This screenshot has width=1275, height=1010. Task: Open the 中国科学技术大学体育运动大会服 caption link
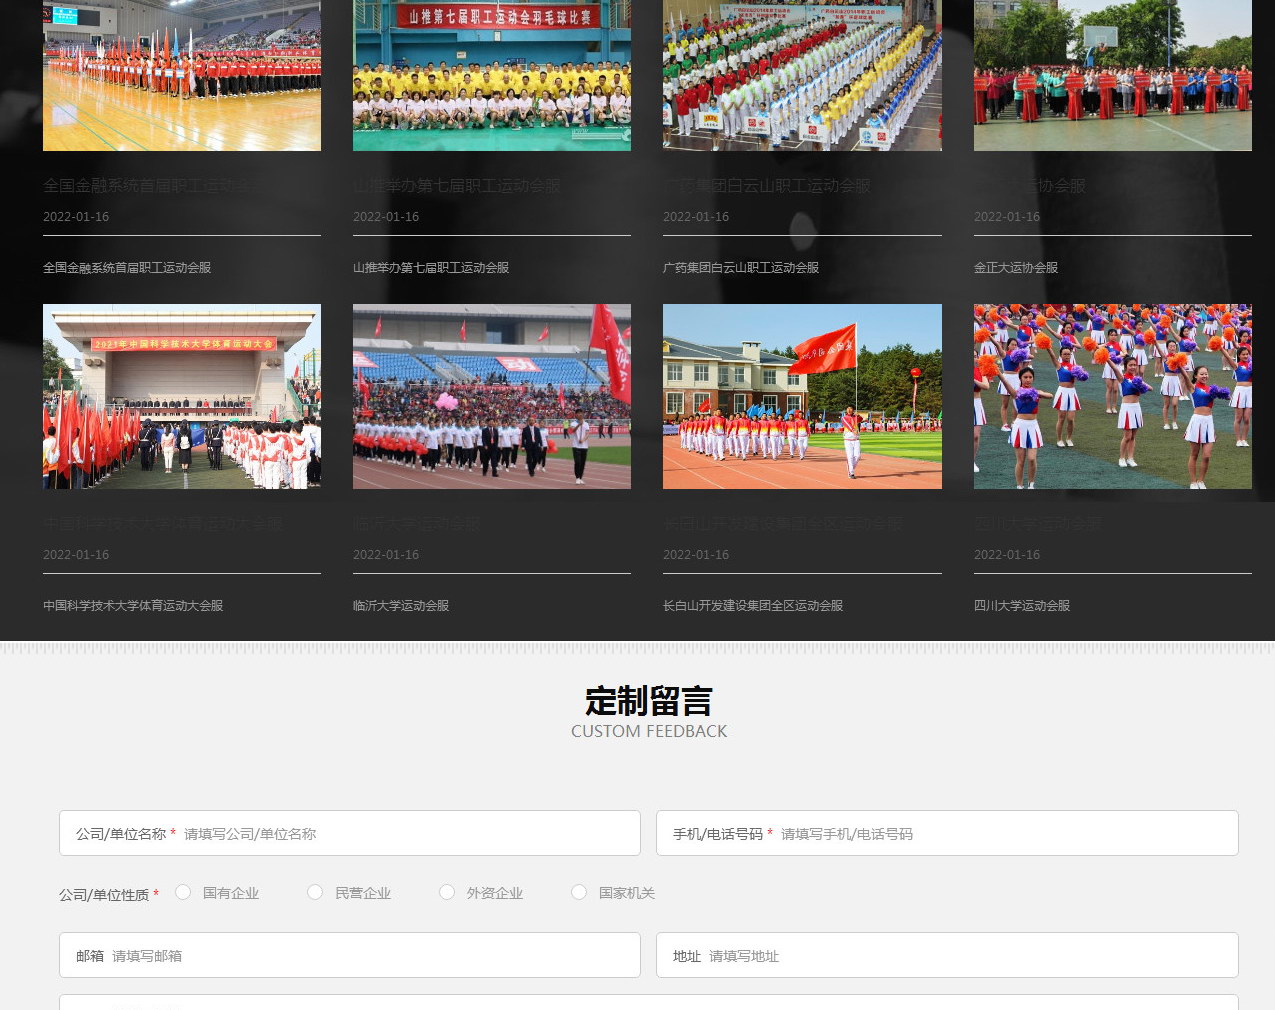pyautogui.click(x=133, y=606)
